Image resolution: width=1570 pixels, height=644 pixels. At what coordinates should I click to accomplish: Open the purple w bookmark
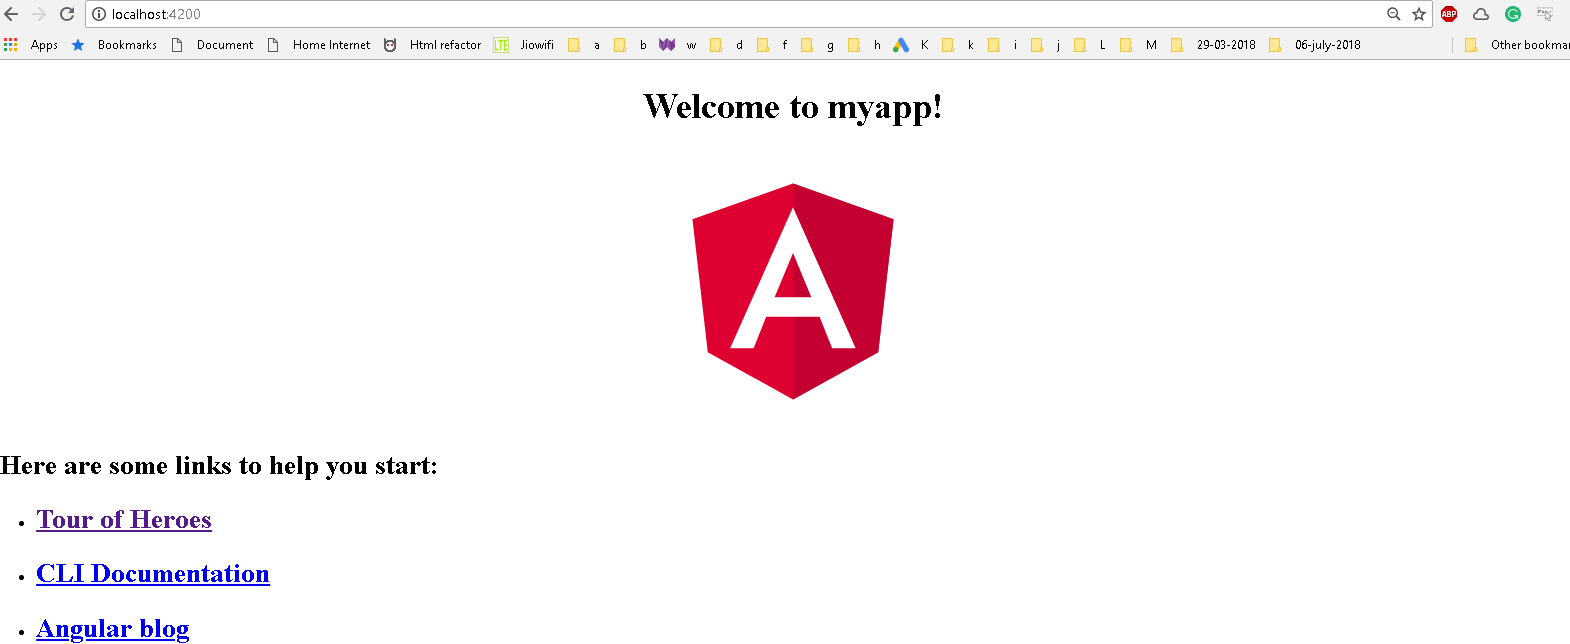coord(677,45)
